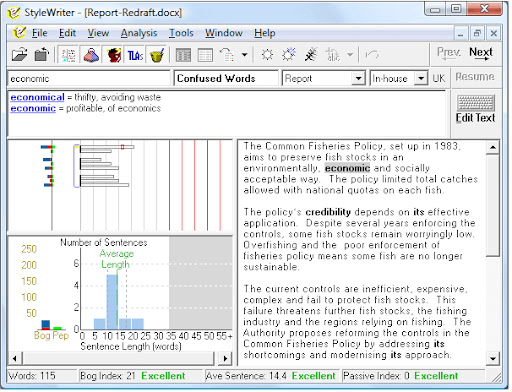Click the text scrollbar down arrow
The height and width of the screenshot is (392, 512).
[493, 359]
